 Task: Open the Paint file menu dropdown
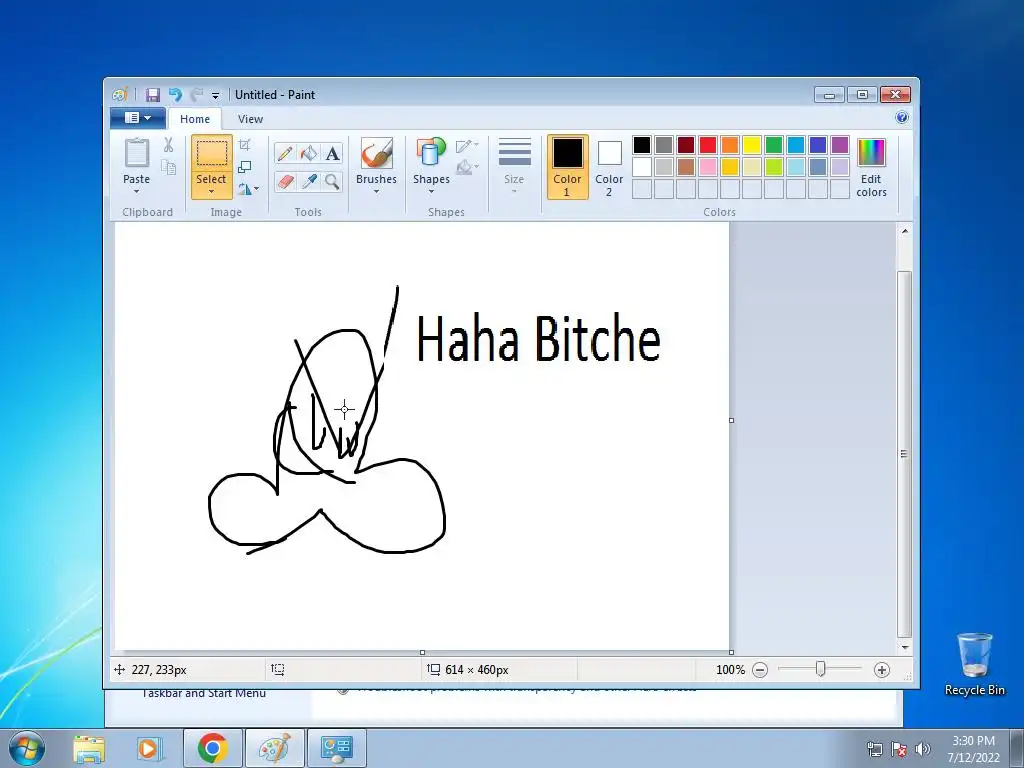(x=138, y=118)
